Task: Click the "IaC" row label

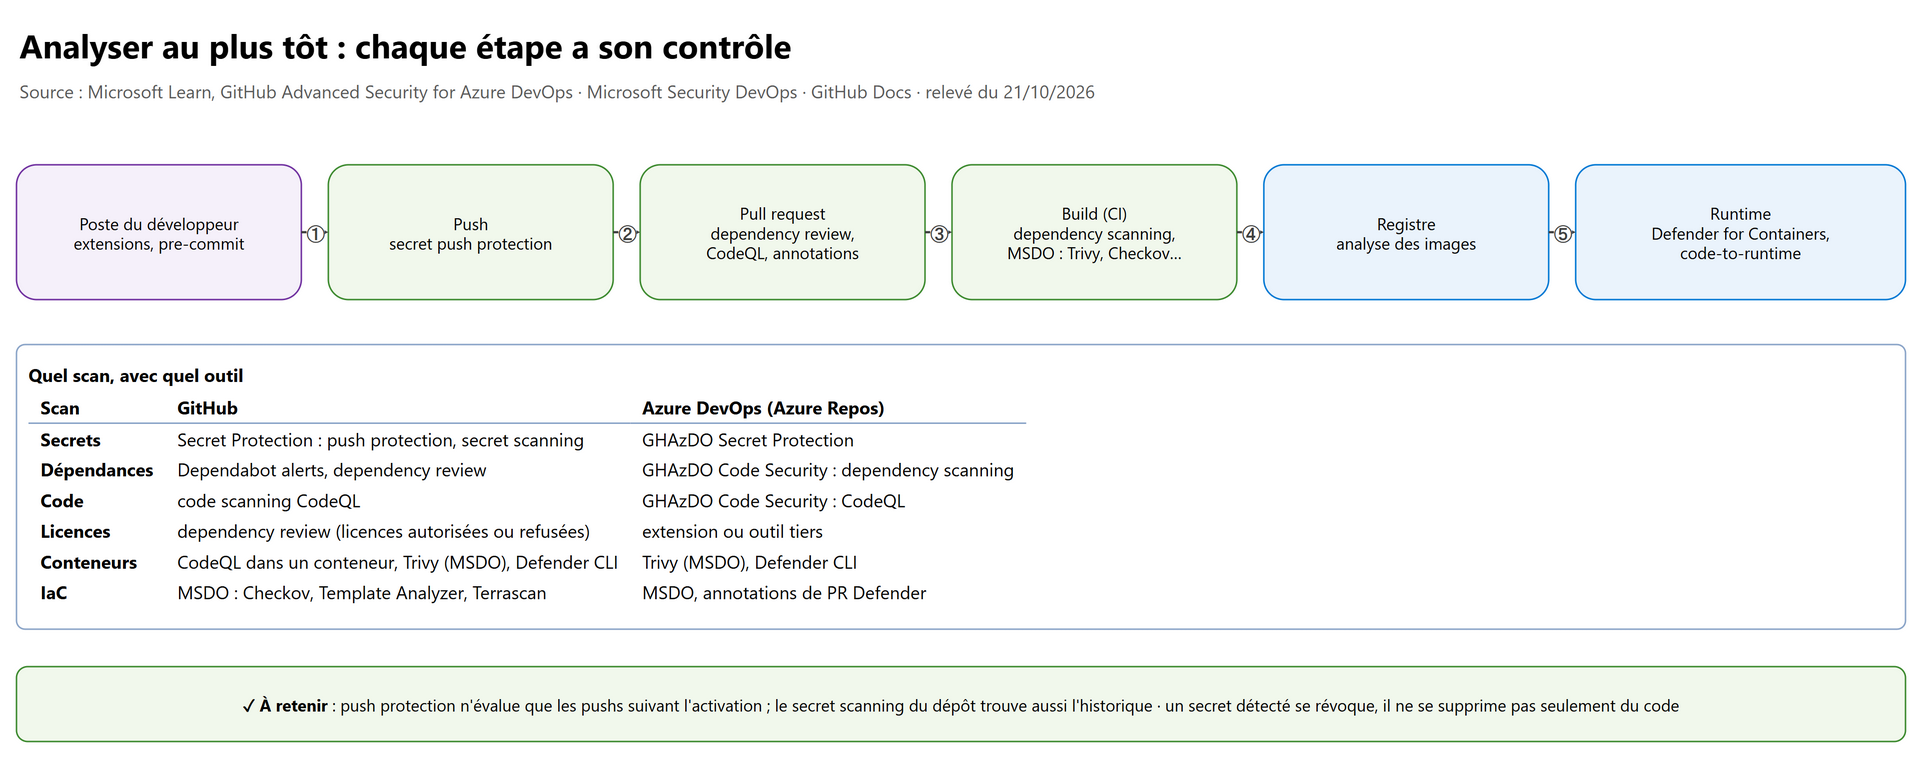Action: click(x=54, y=593)
